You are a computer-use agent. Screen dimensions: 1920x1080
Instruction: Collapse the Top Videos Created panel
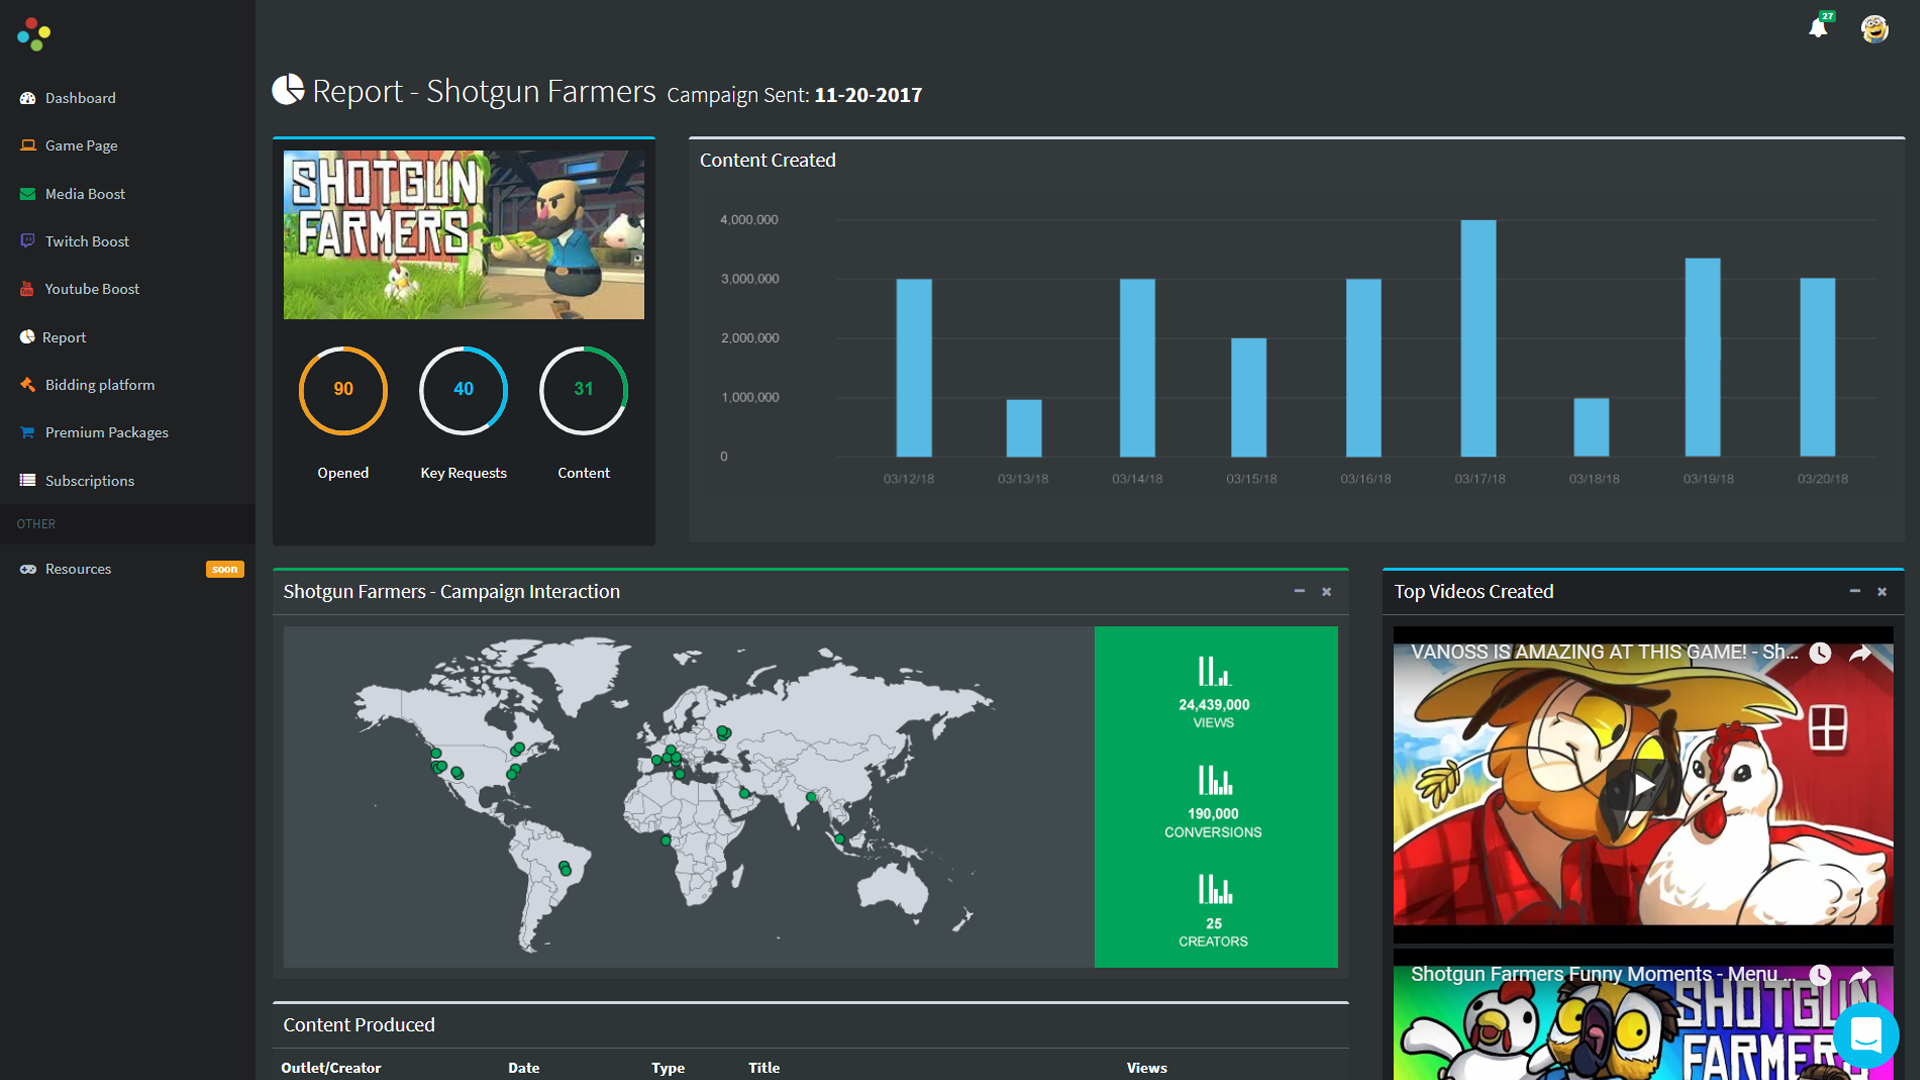click(x=1854, y=591)
